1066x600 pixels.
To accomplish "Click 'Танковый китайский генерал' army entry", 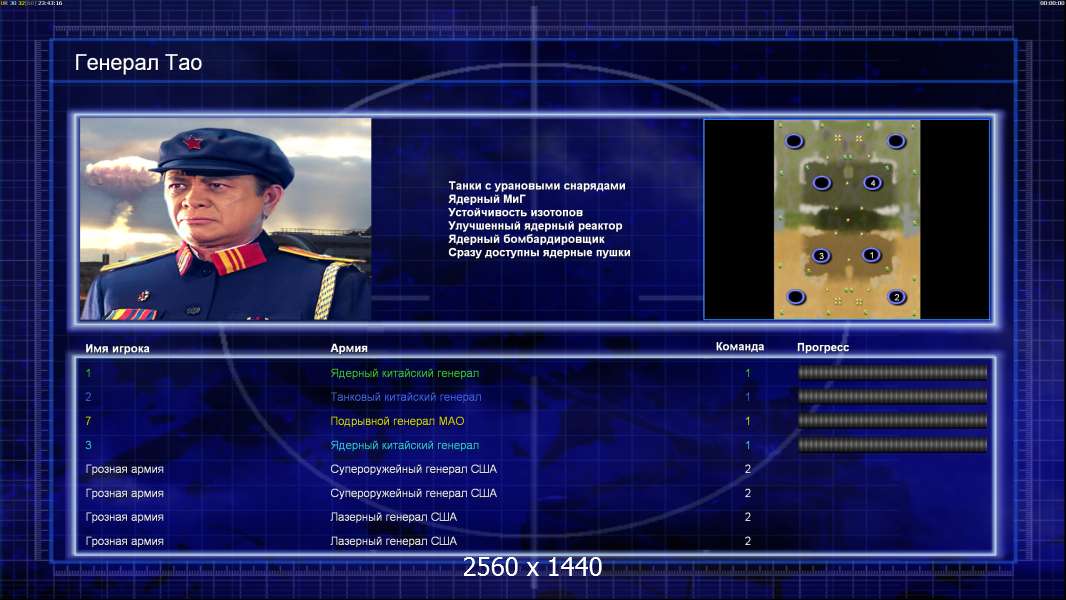I will 406,397.
